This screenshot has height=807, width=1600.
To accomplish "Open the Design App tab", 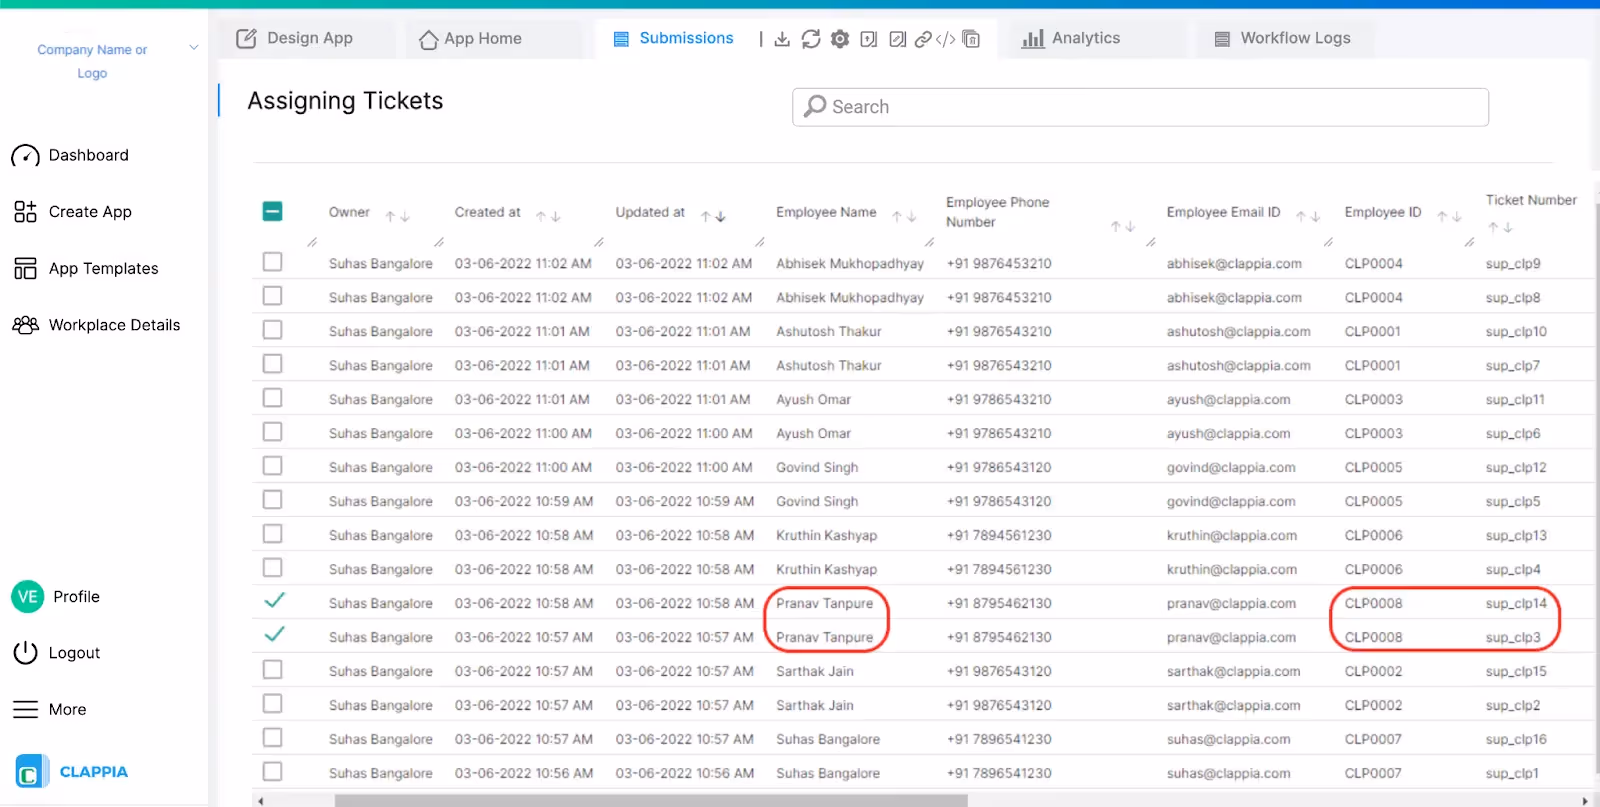I will pyautogui.click(x=294, y=38).
